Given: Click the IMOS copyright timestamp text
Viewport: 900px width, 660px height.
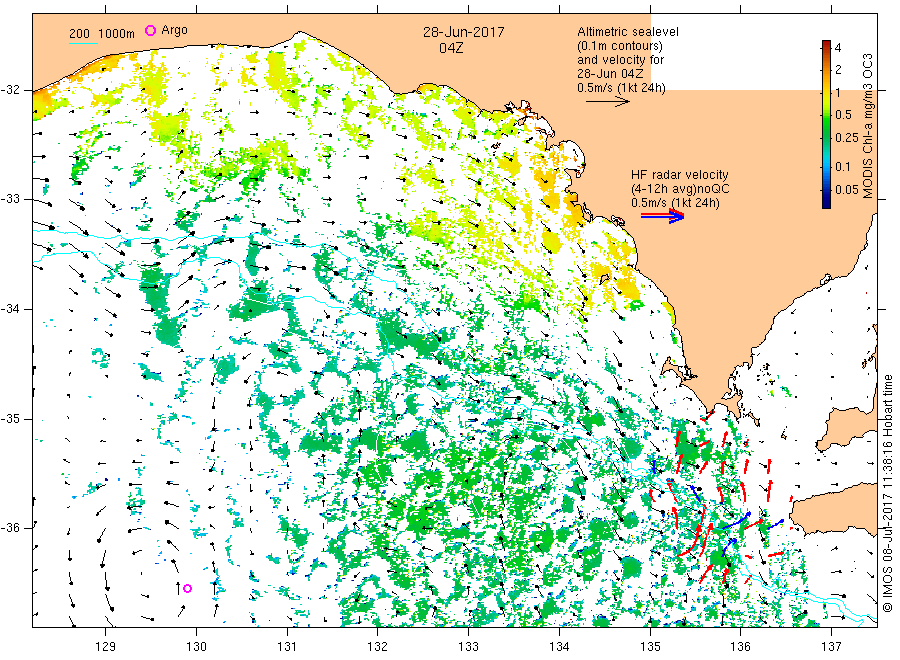Looking at the screenshot, I should (x=887, y=493).
